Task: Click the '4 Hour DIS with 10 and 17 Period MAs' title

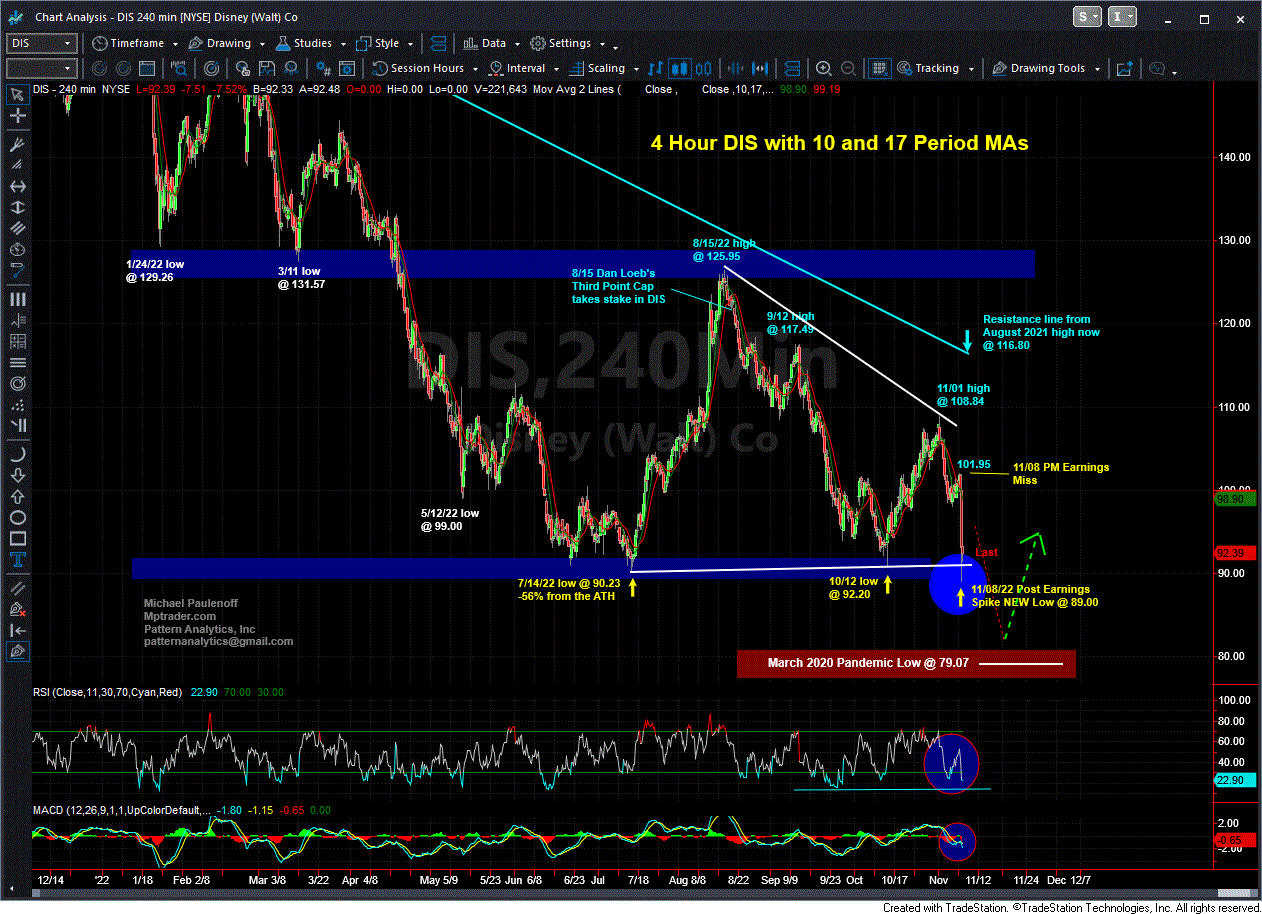Action: pyautogui.click(x=839, y=143)
